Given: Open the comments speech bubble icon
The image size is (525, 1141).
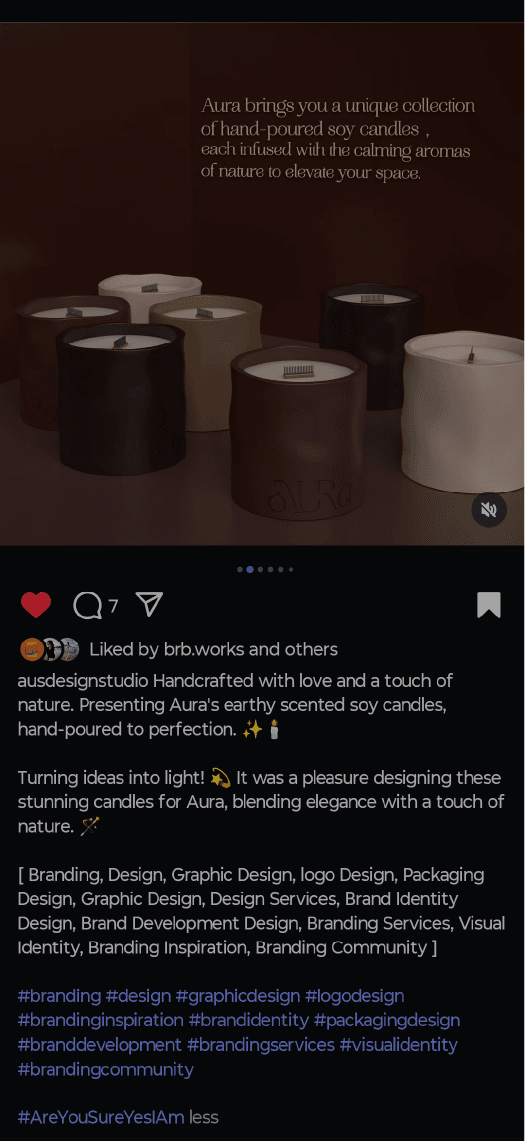Looking at the screenshot, I should pos(87,605).
